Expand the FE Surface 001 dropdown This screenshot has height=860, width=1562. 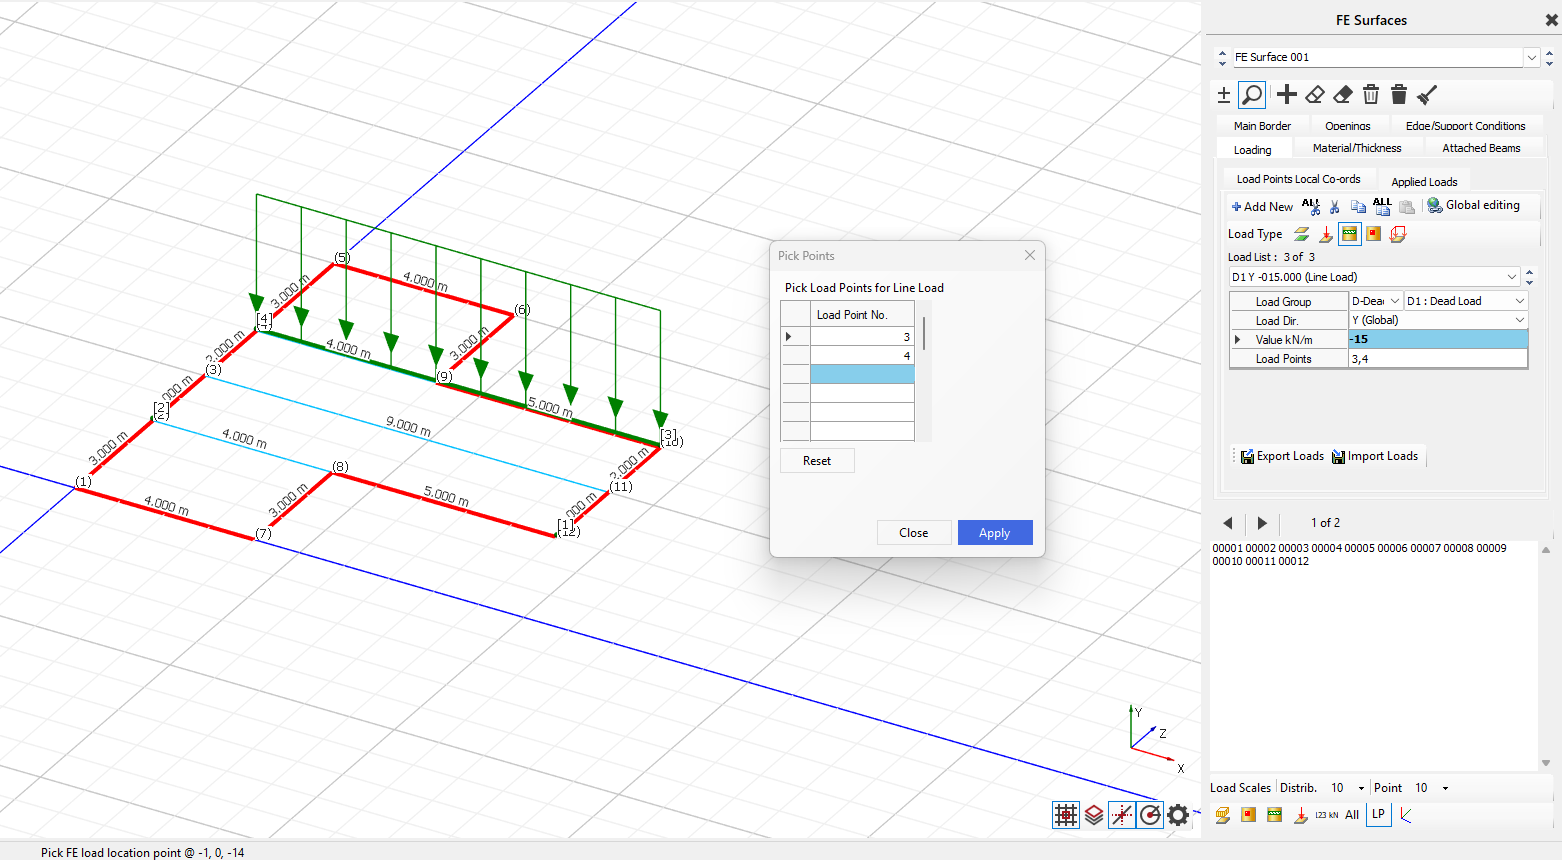(x=1531, y=57)
